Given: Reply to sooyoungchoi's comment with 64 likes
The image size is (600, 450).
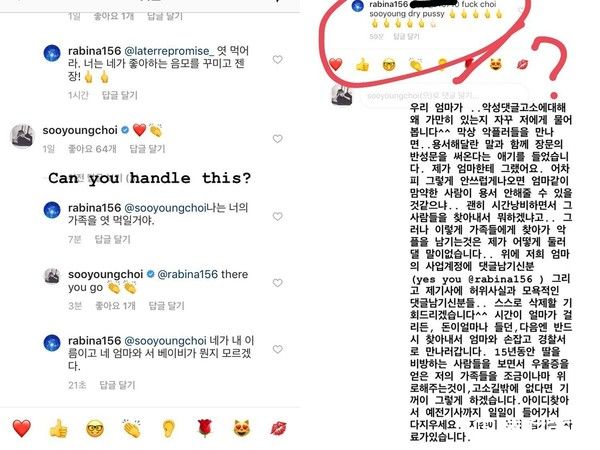Looking at the screenshot, I should click(147, 149).
